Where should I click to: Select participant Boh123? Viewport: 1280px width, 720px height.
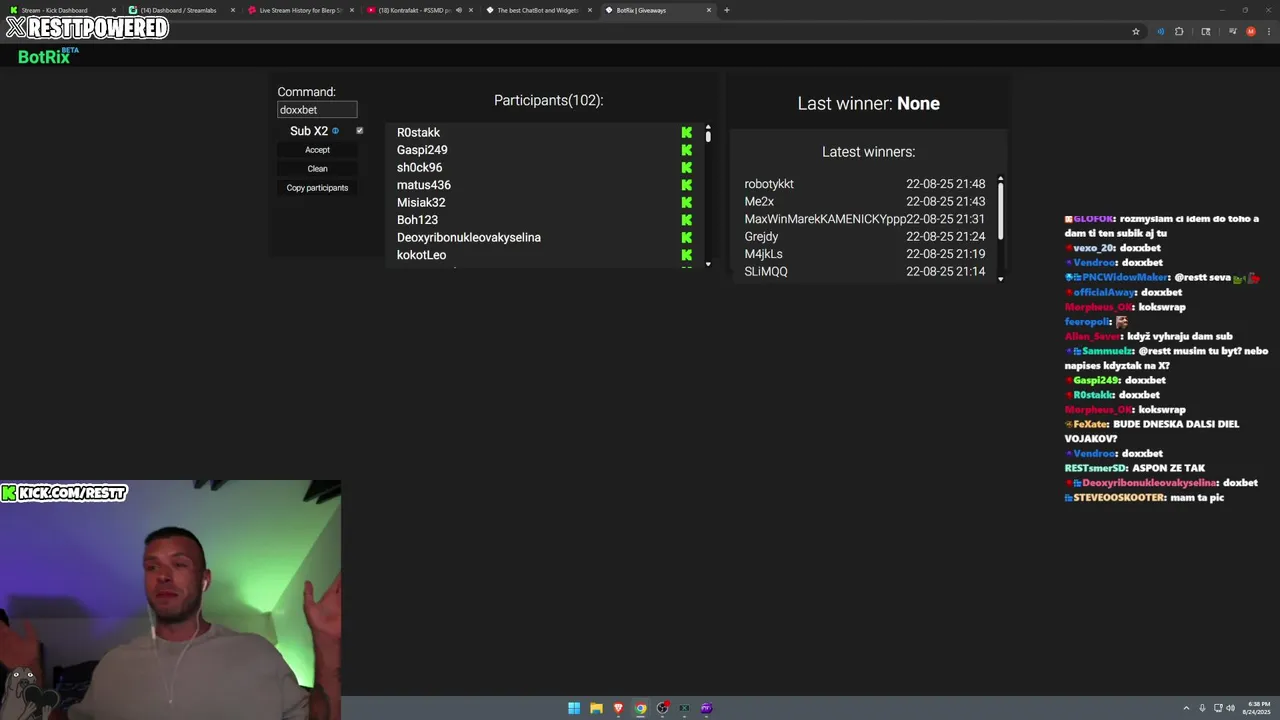coord(417,220)
